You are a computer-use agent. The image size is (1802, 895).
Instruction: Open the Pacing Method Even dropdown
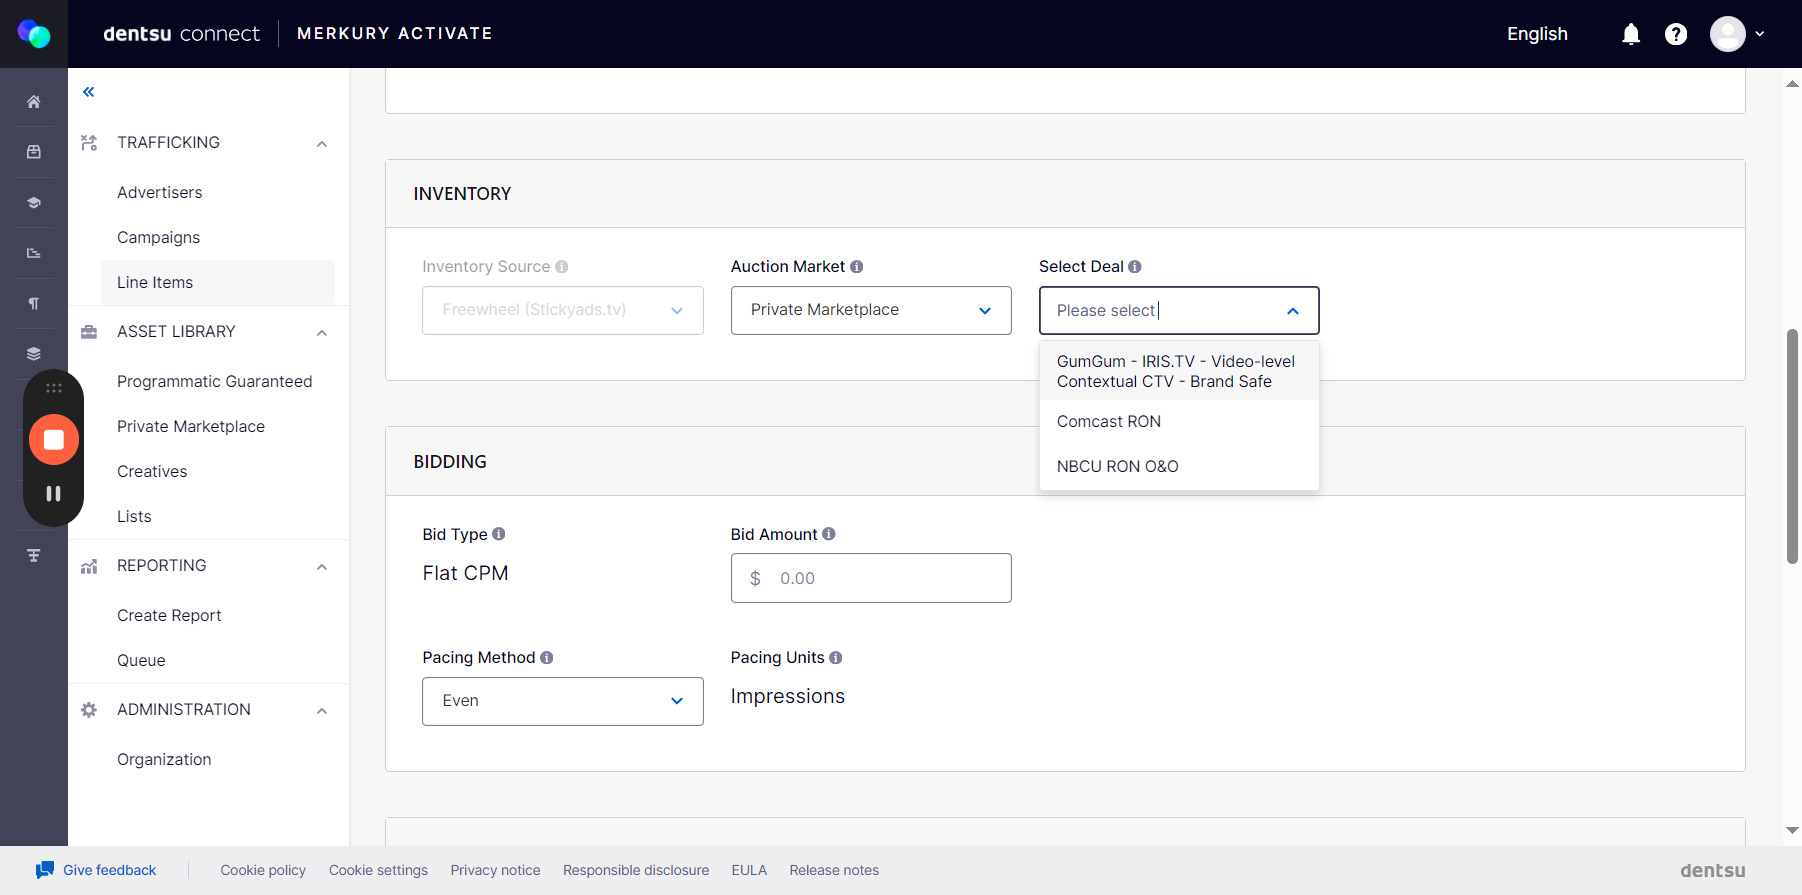563,701
